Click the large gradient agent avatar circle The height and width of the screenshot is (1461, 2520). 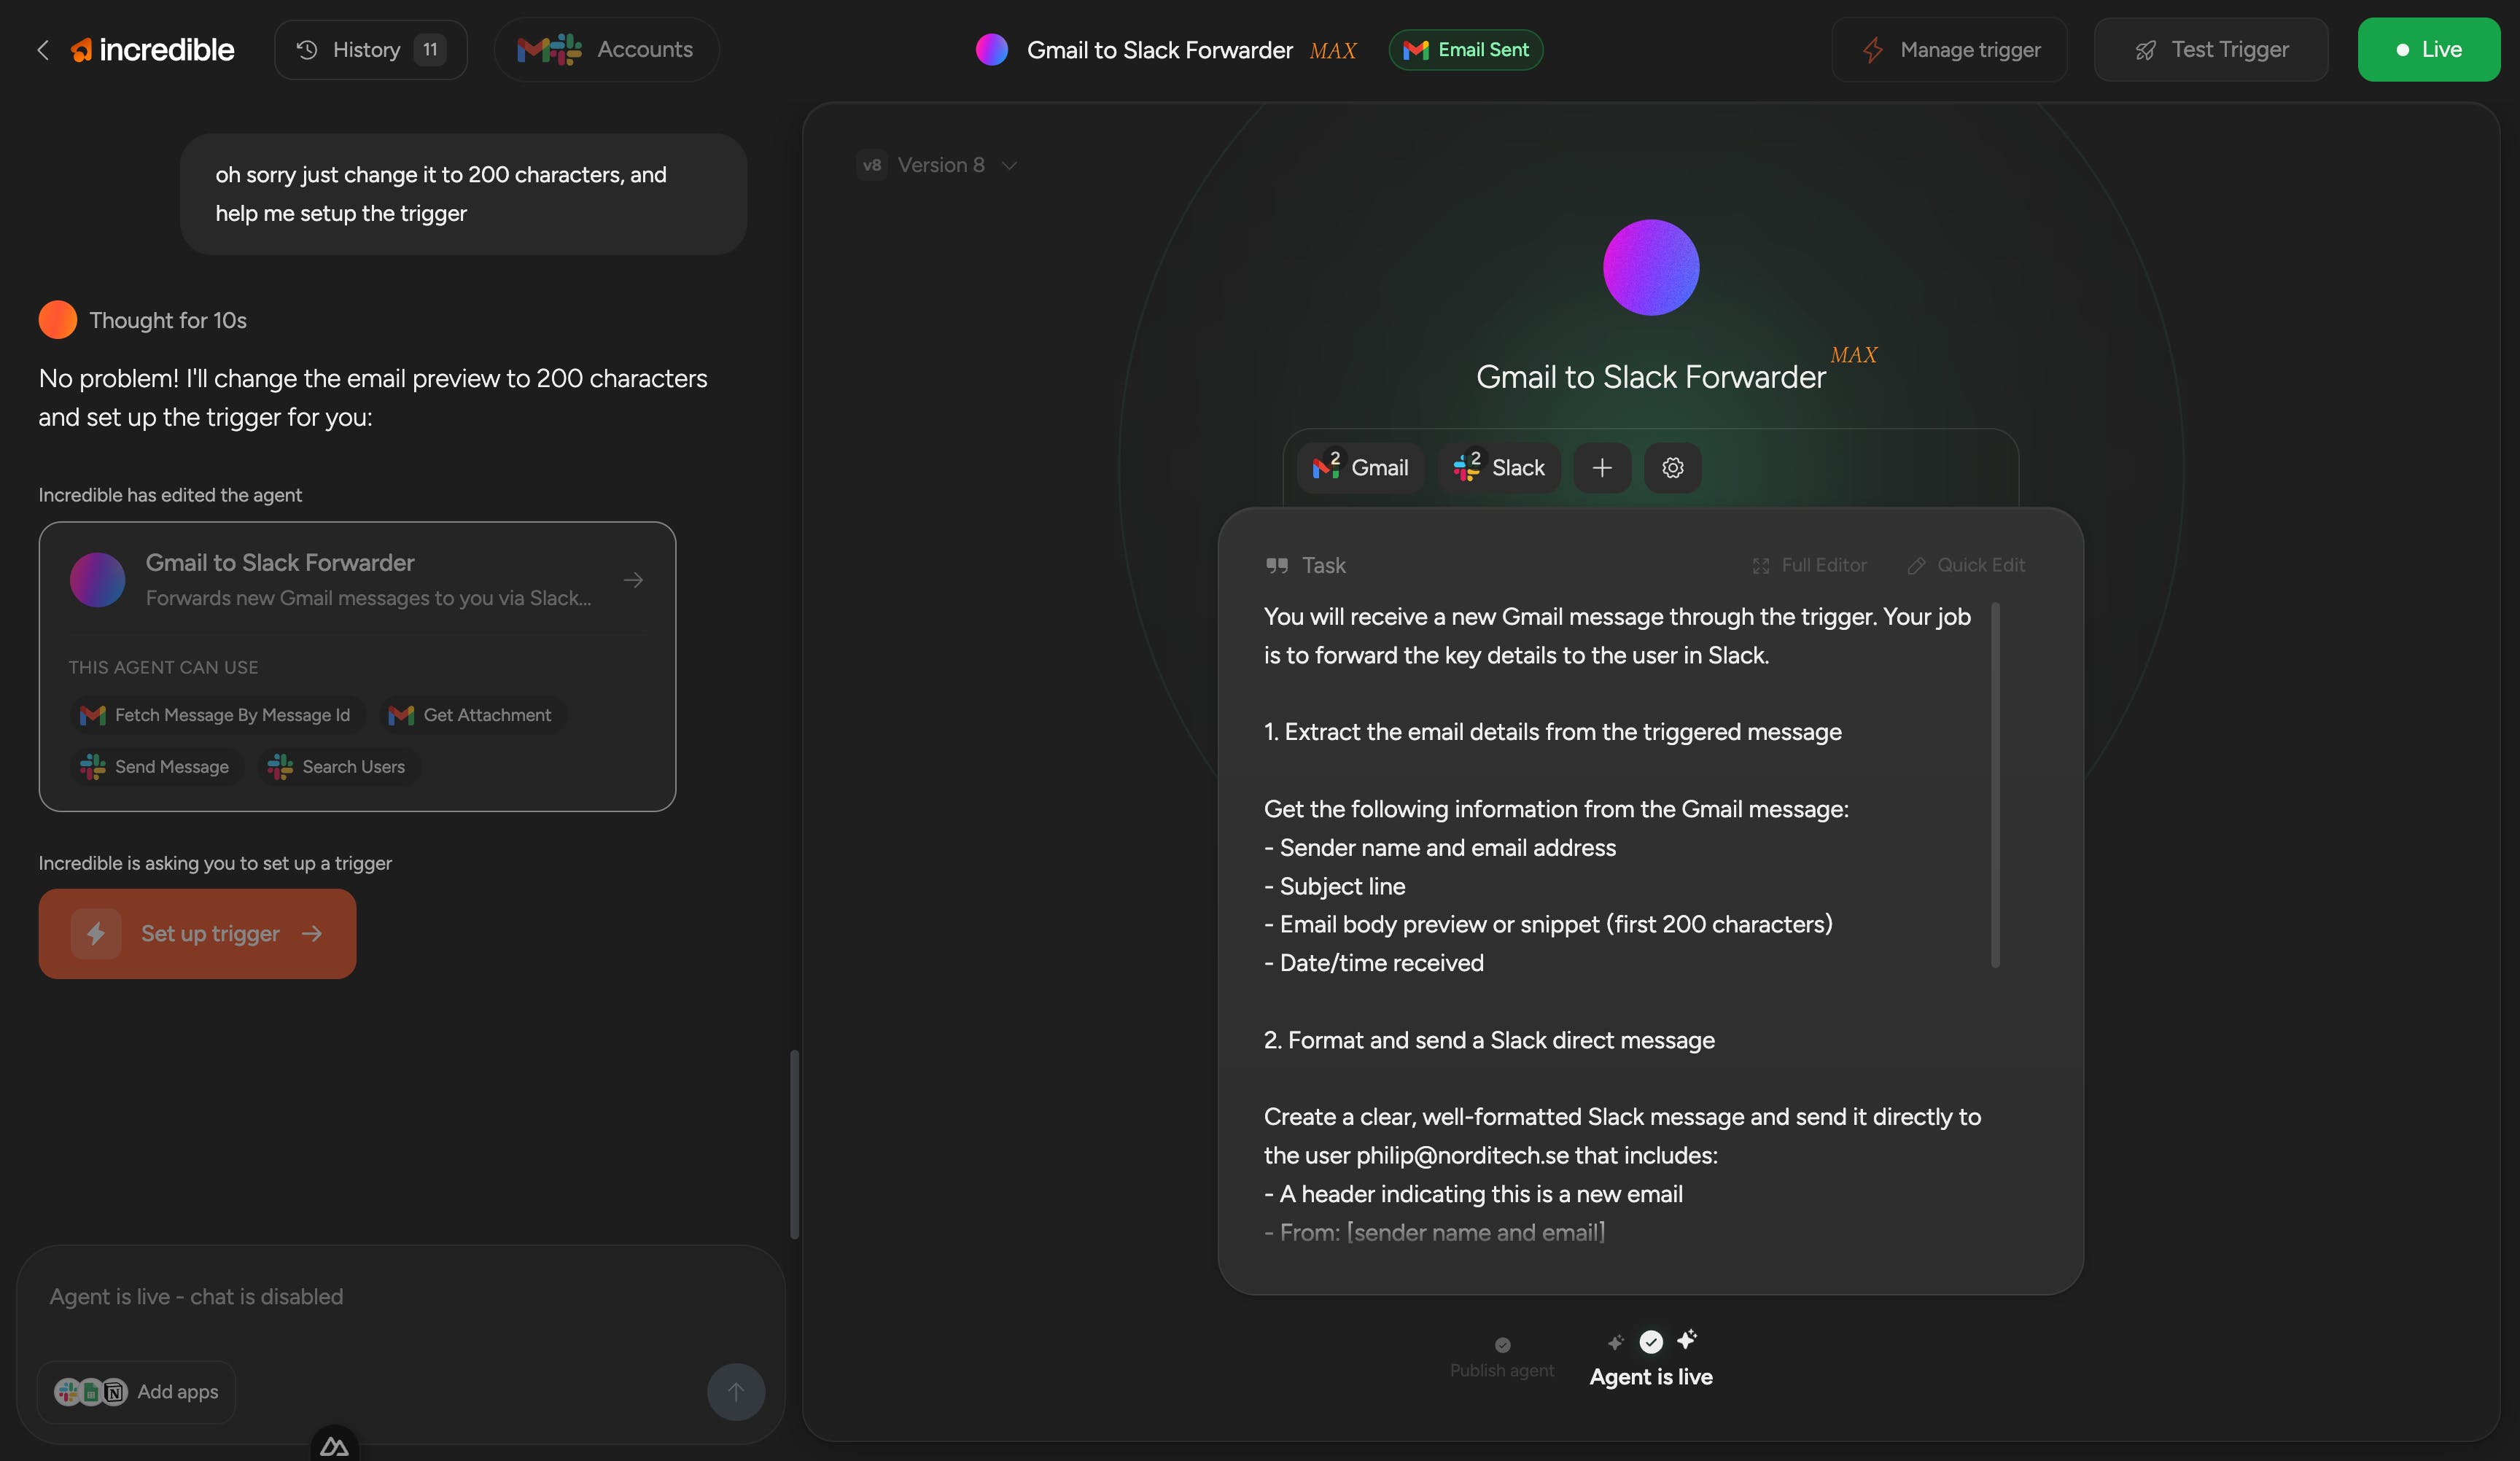coord(1650,268)
